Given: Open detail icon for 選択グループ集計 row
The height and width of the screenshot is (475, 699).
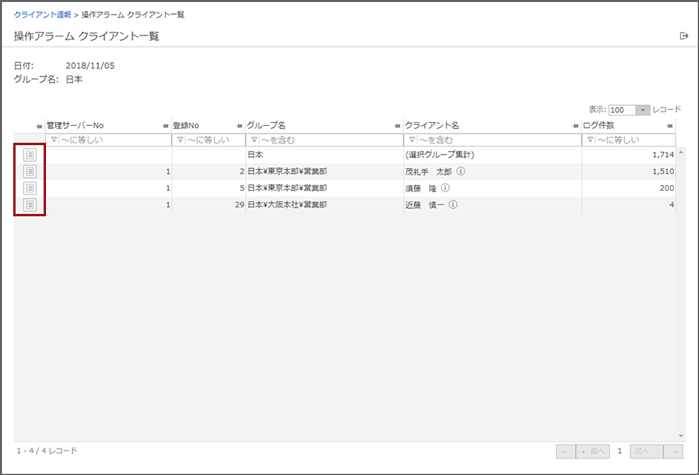Looking at the screenshot, I should pos(30,155).
